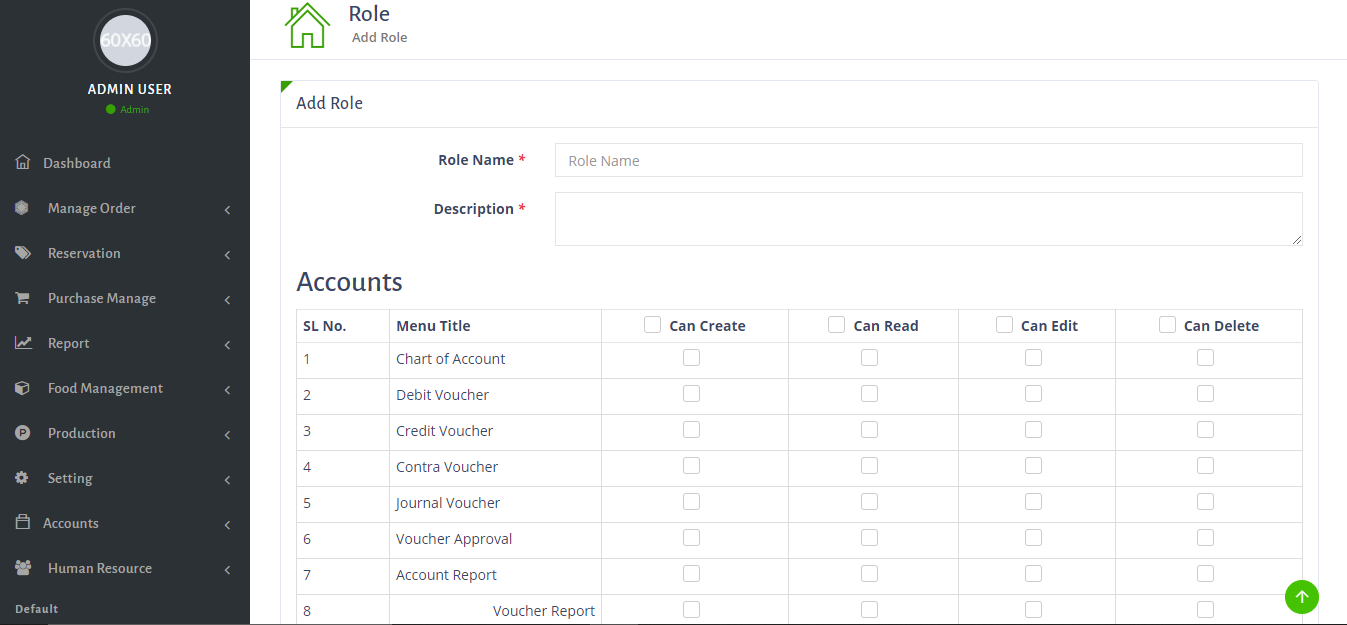Expand the Production menu arrow
1347x625 pixels.
[x=228, y=435]
